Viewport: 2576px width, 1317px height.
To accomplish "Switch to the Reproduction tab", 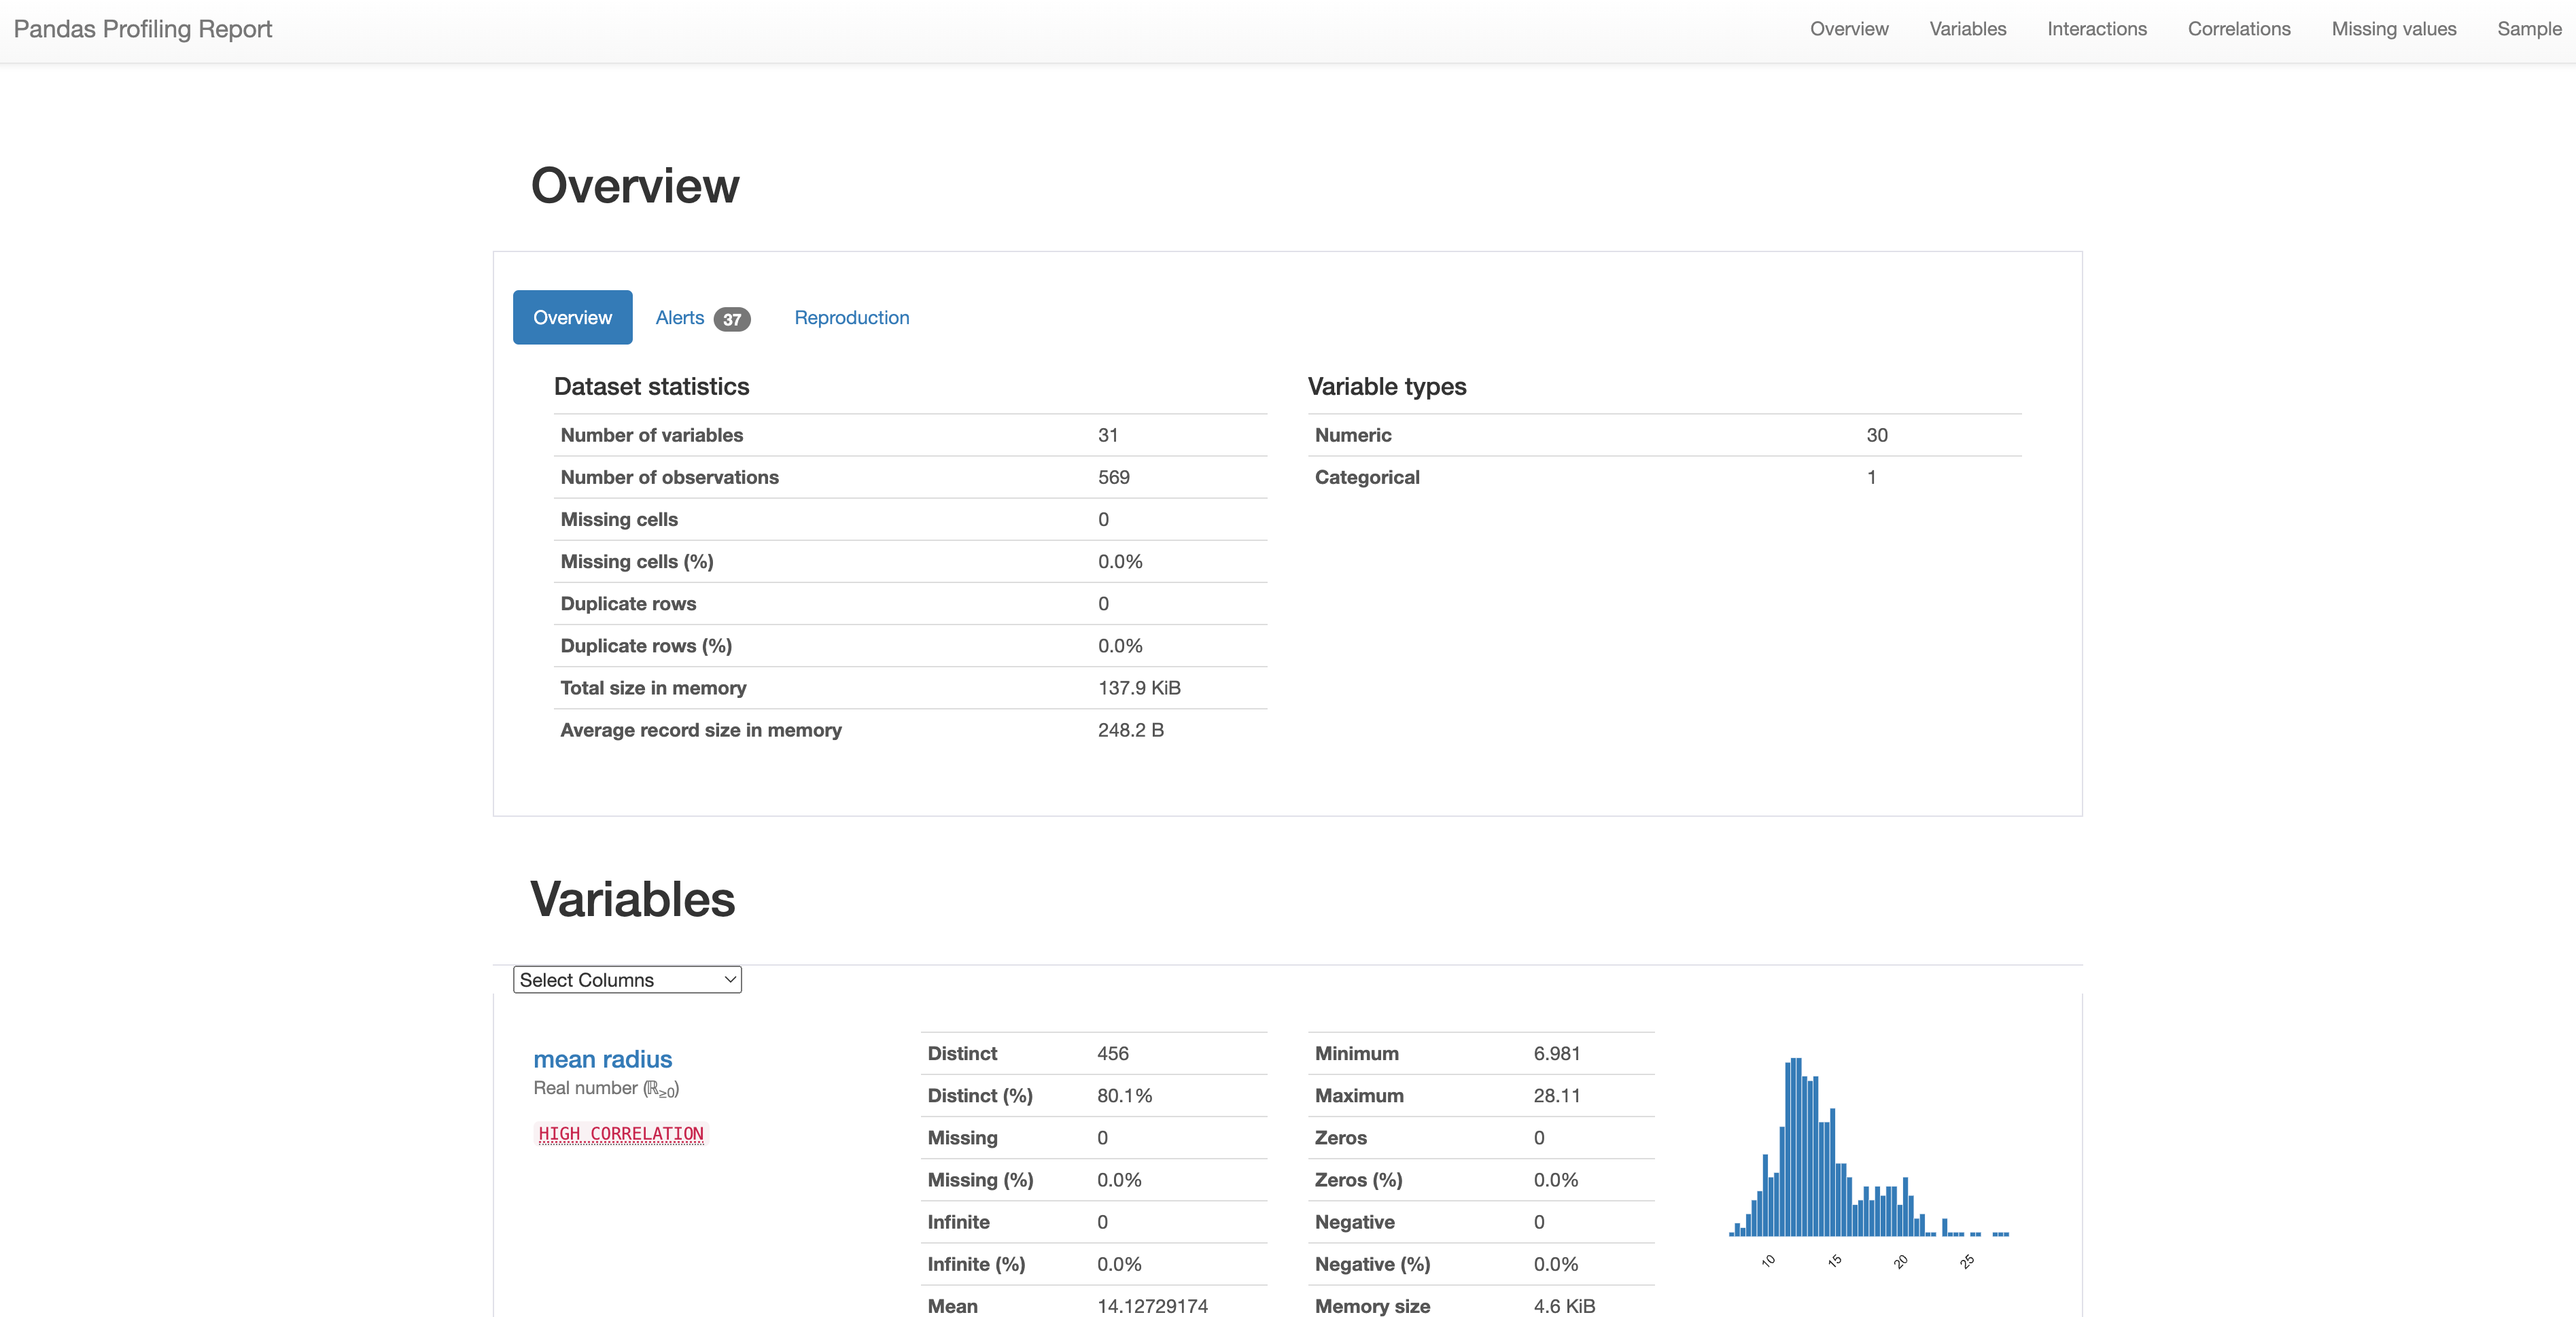I will 851,318.
